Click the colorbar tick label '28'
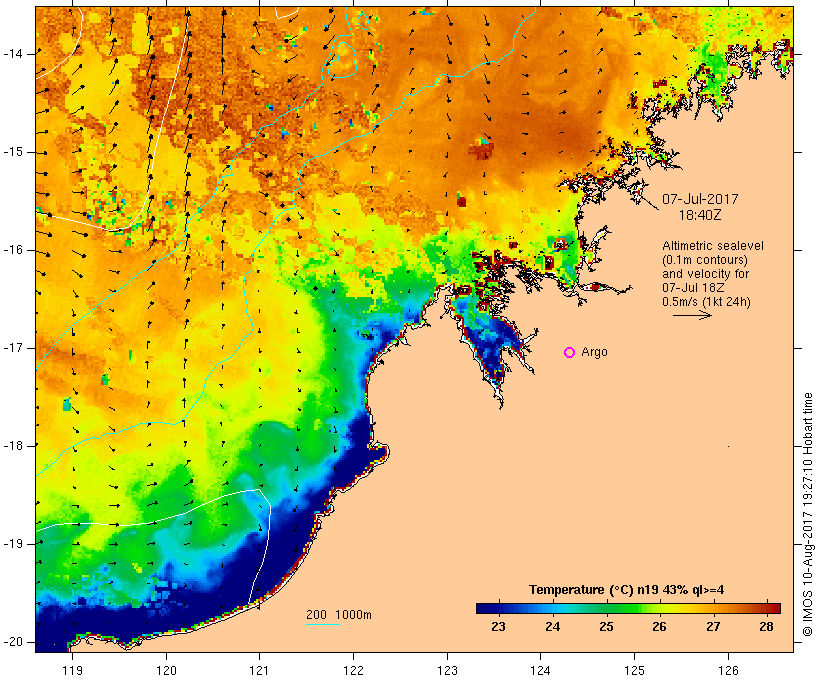Screen dimensions: 820x680 pos(767,627)
